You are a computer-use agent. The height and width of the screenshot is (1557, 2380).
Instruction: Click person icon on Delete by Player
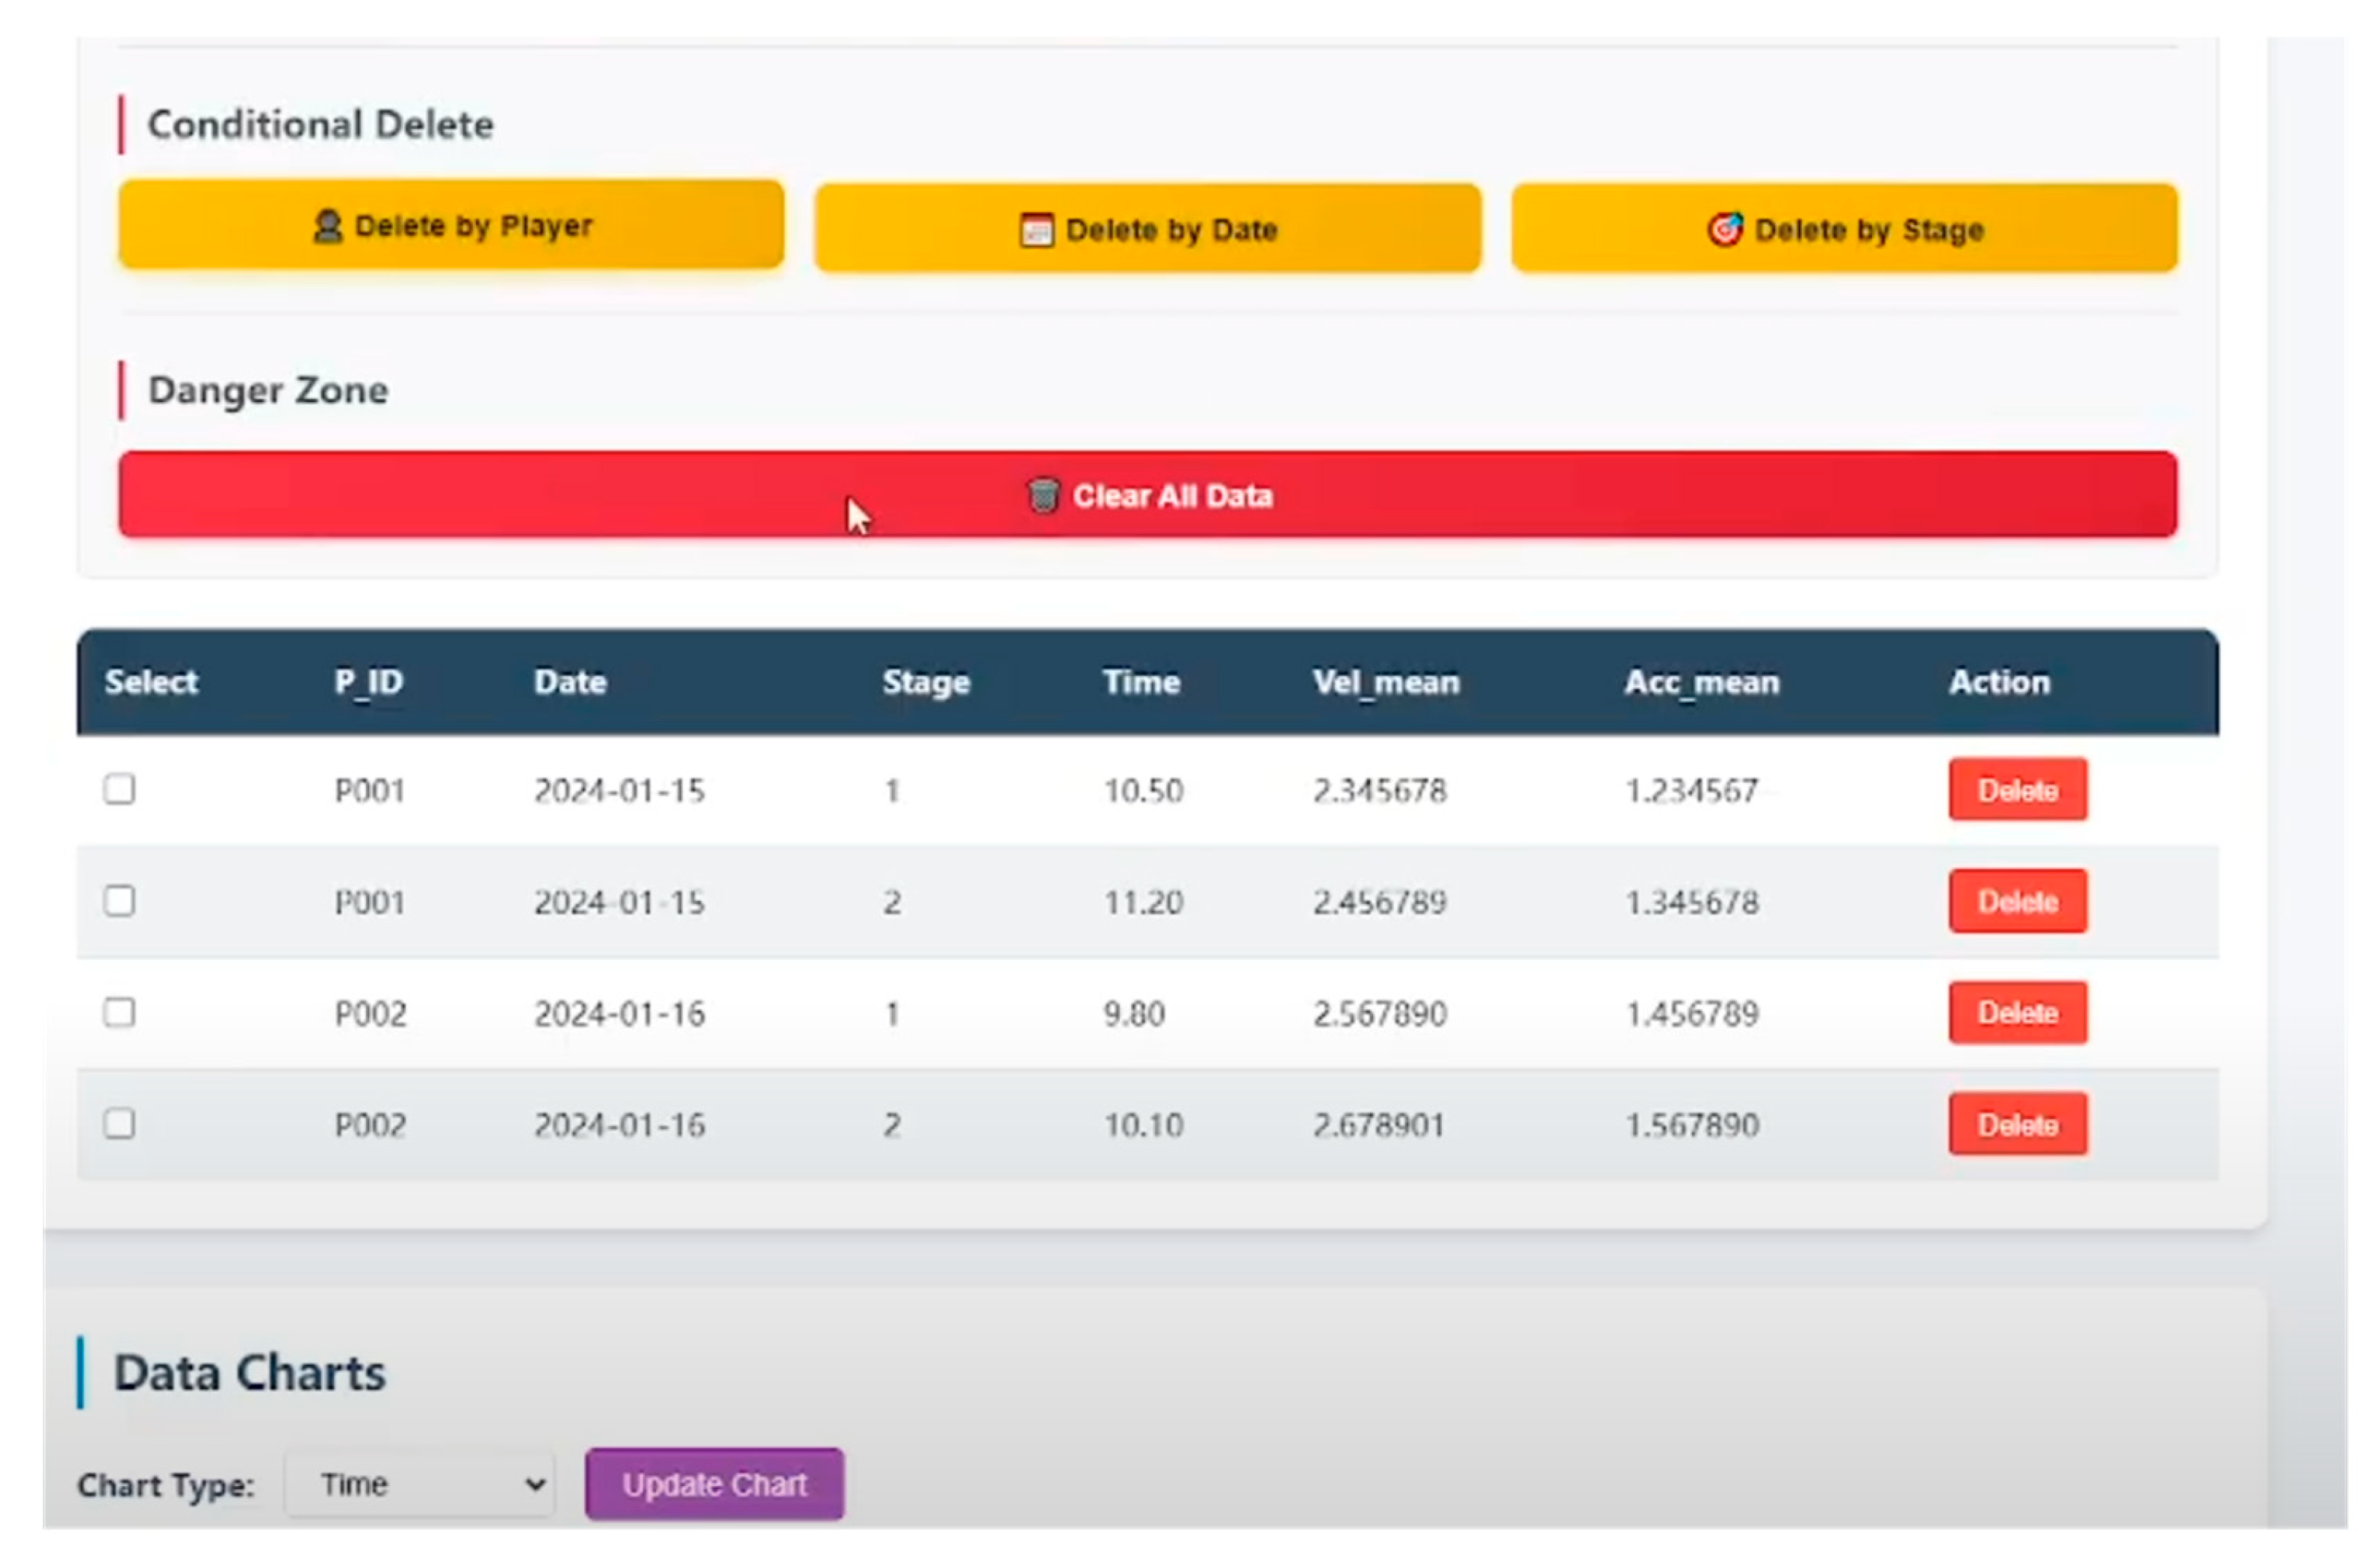pos(328,227)
